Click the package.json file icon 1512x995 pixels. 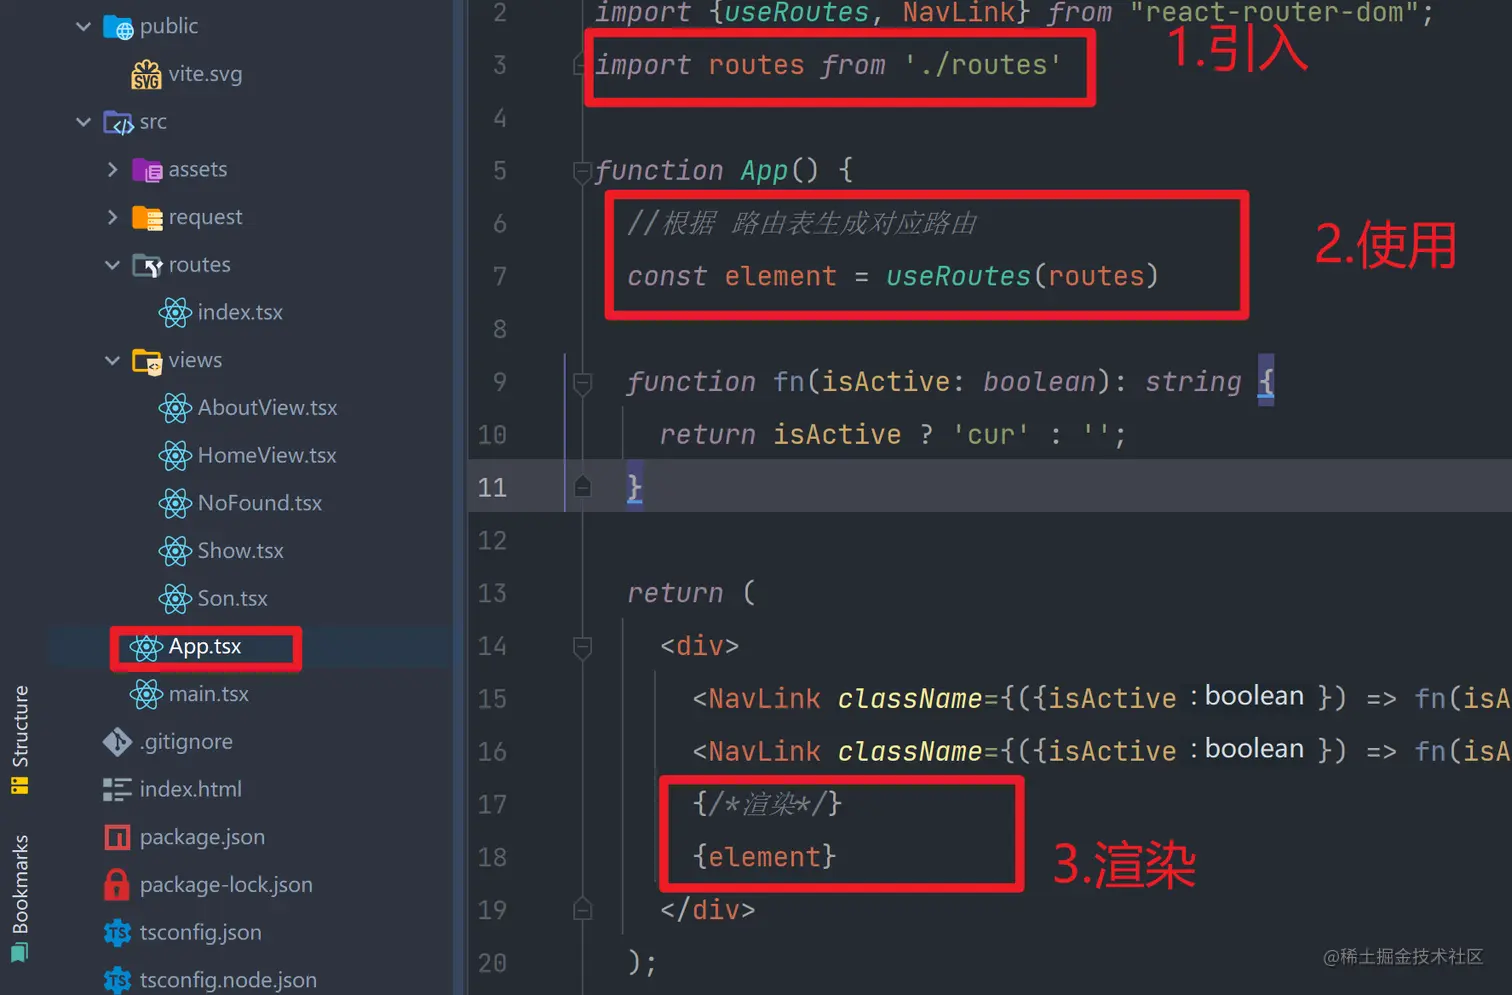[x=117, y=837]
